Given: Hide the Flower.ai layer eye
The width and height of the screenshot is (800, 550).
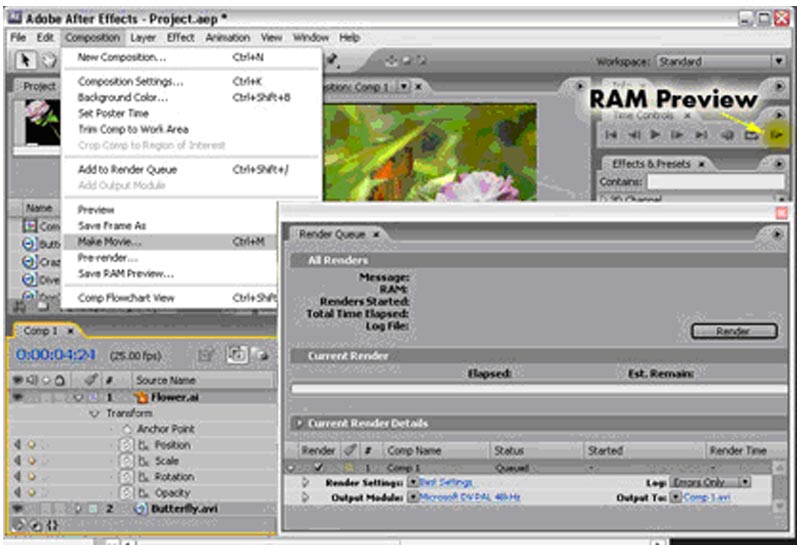Looking at the screenshot, I should (18, 397).
